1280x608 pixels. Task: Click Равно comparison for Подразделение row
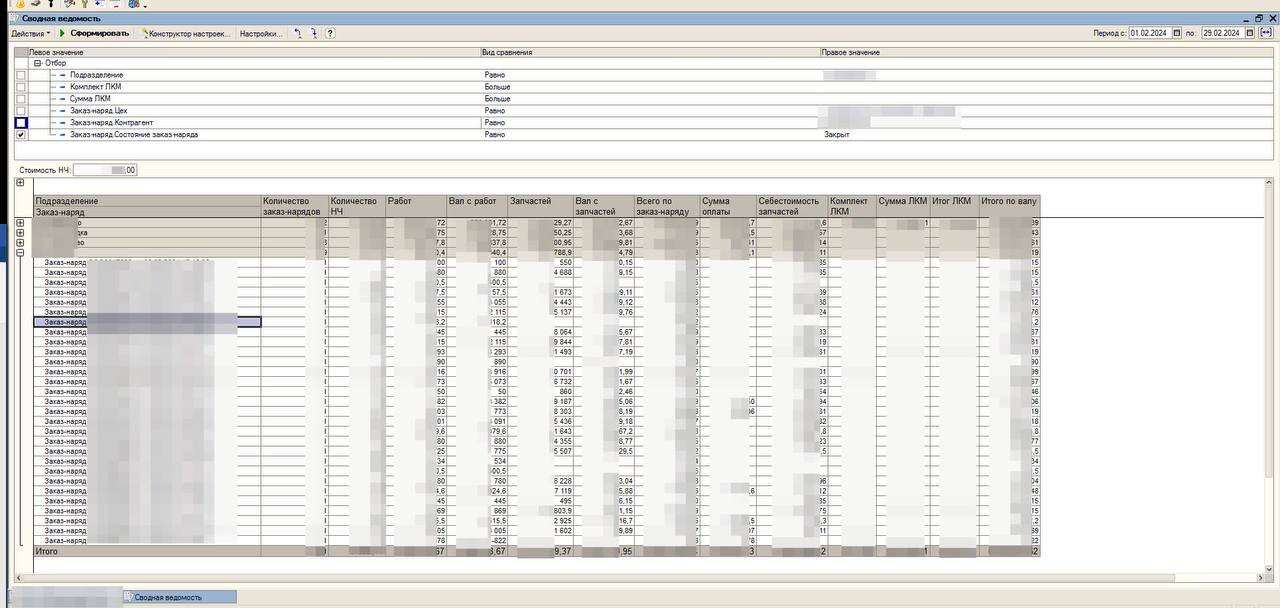(x=495, y=75)
